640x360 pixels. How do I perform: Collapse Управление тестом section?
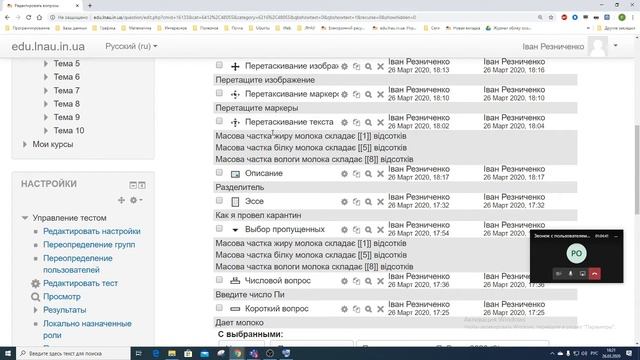(x=25, y=218)
